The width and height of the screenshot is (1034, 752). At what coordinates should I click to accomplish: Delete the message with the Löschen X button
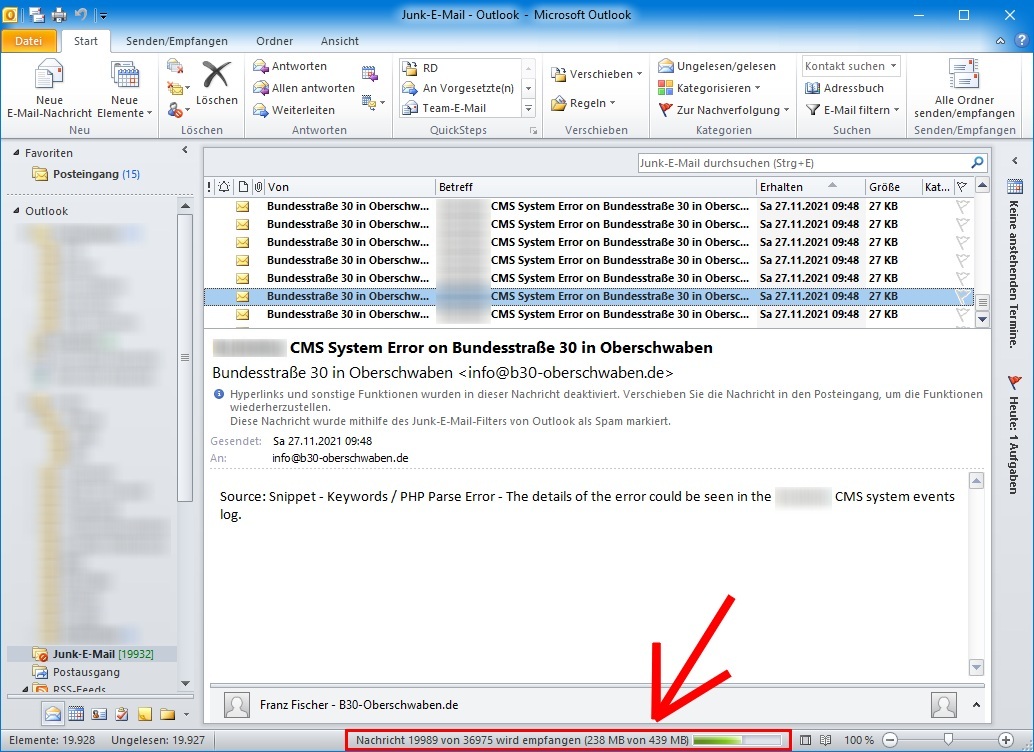click(216, 83)
